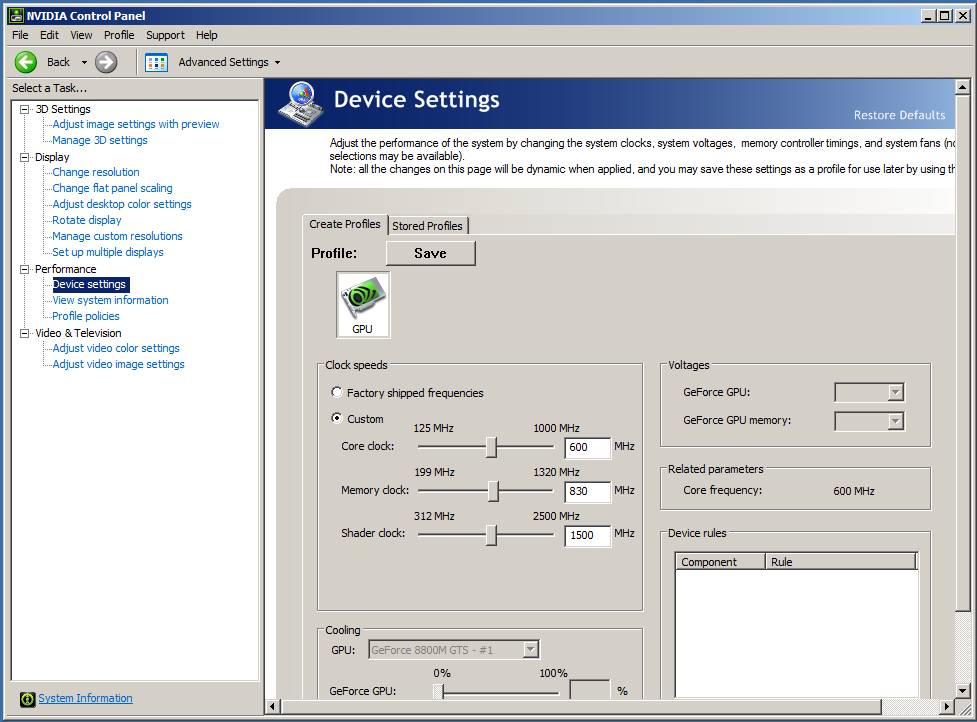The height and width of the screenshot is (722, 977).
Task: Open View system information
Action: tap(110, 300)
